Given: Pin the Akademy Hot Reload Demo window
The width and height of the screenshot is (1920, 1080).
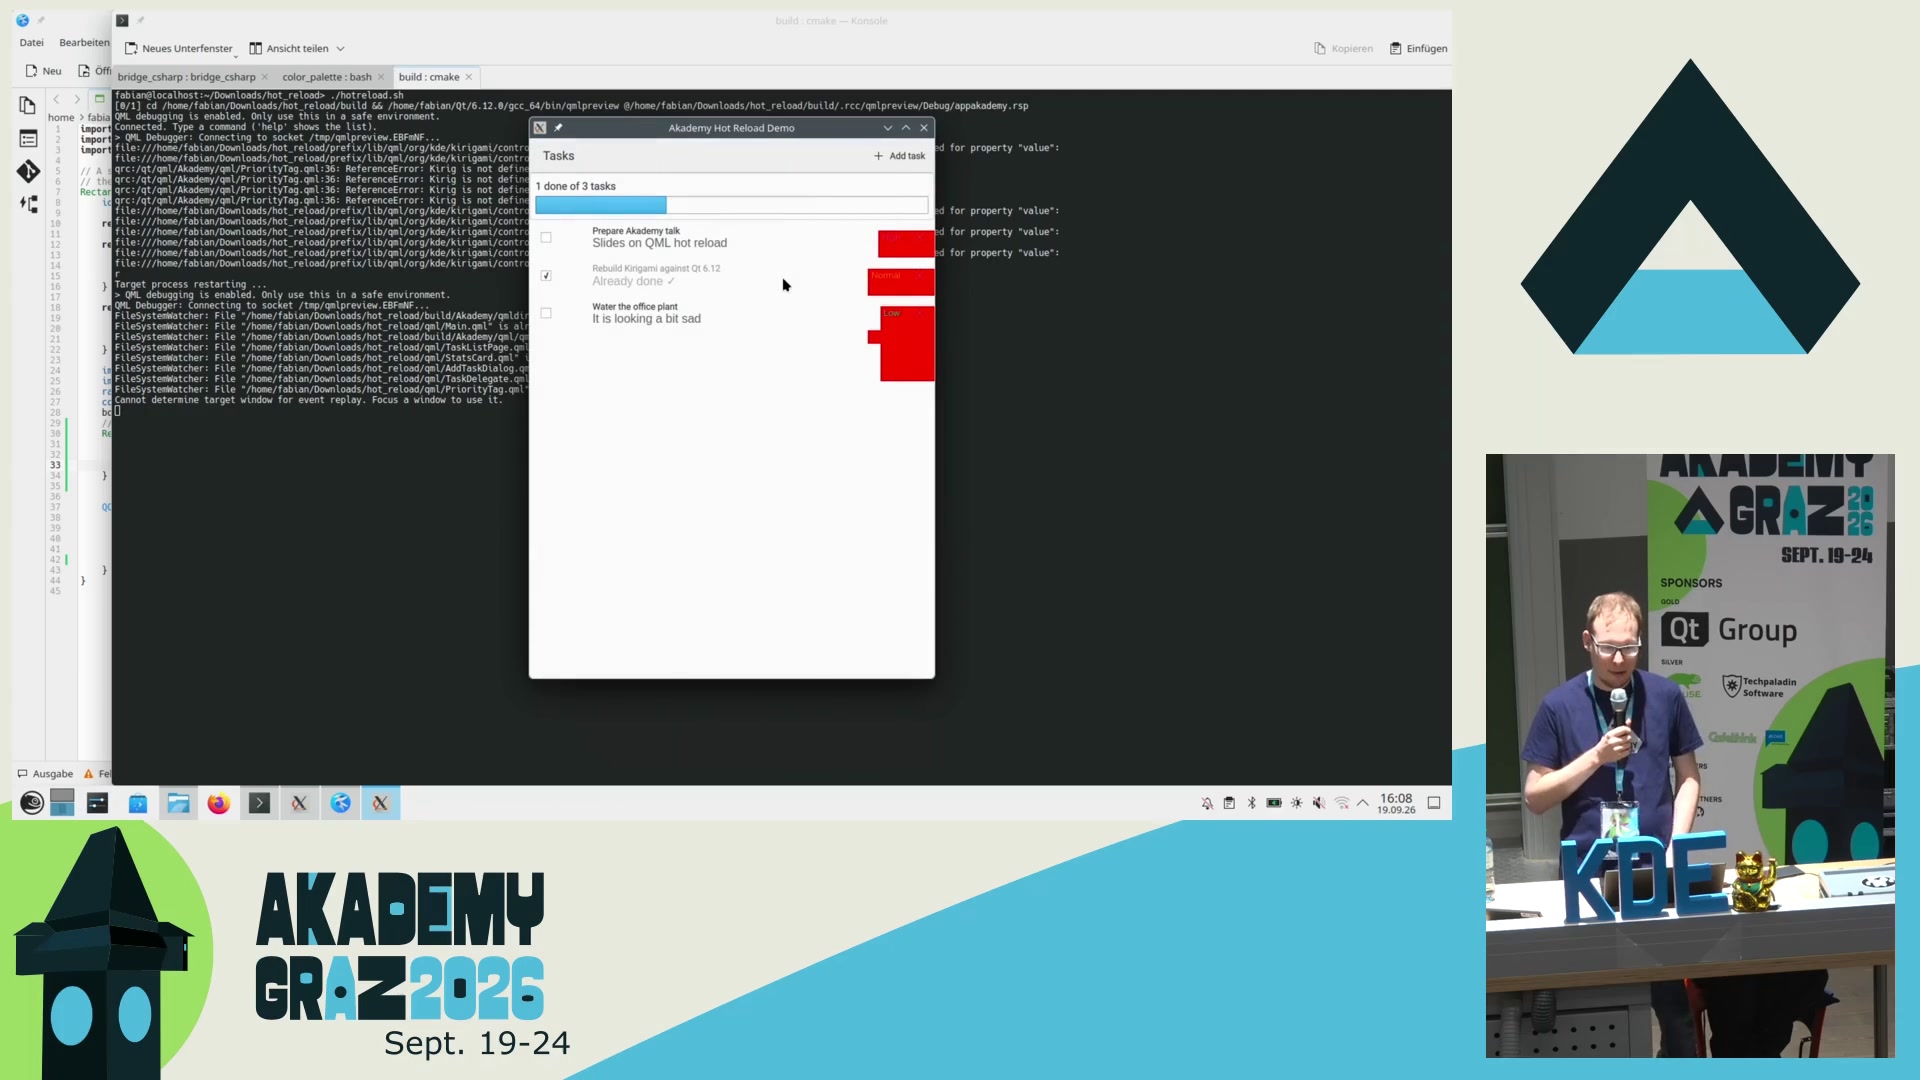Looking at the screenshot, I should pyautogui.click(x=558, y=128).
